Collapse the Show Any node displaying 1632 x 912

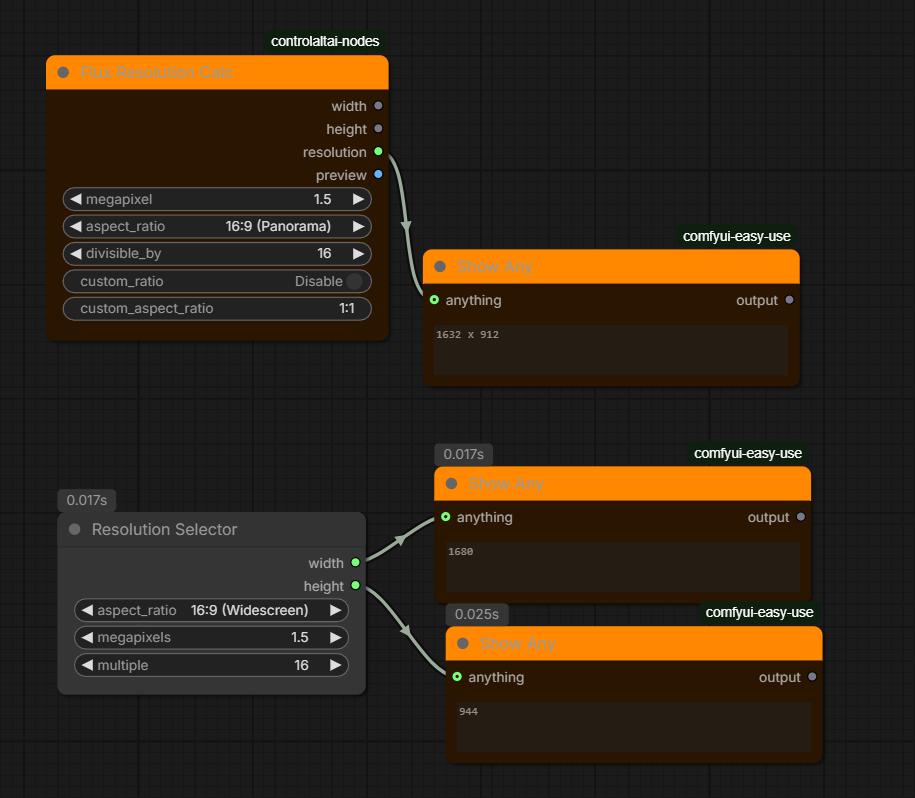point(440,267)
